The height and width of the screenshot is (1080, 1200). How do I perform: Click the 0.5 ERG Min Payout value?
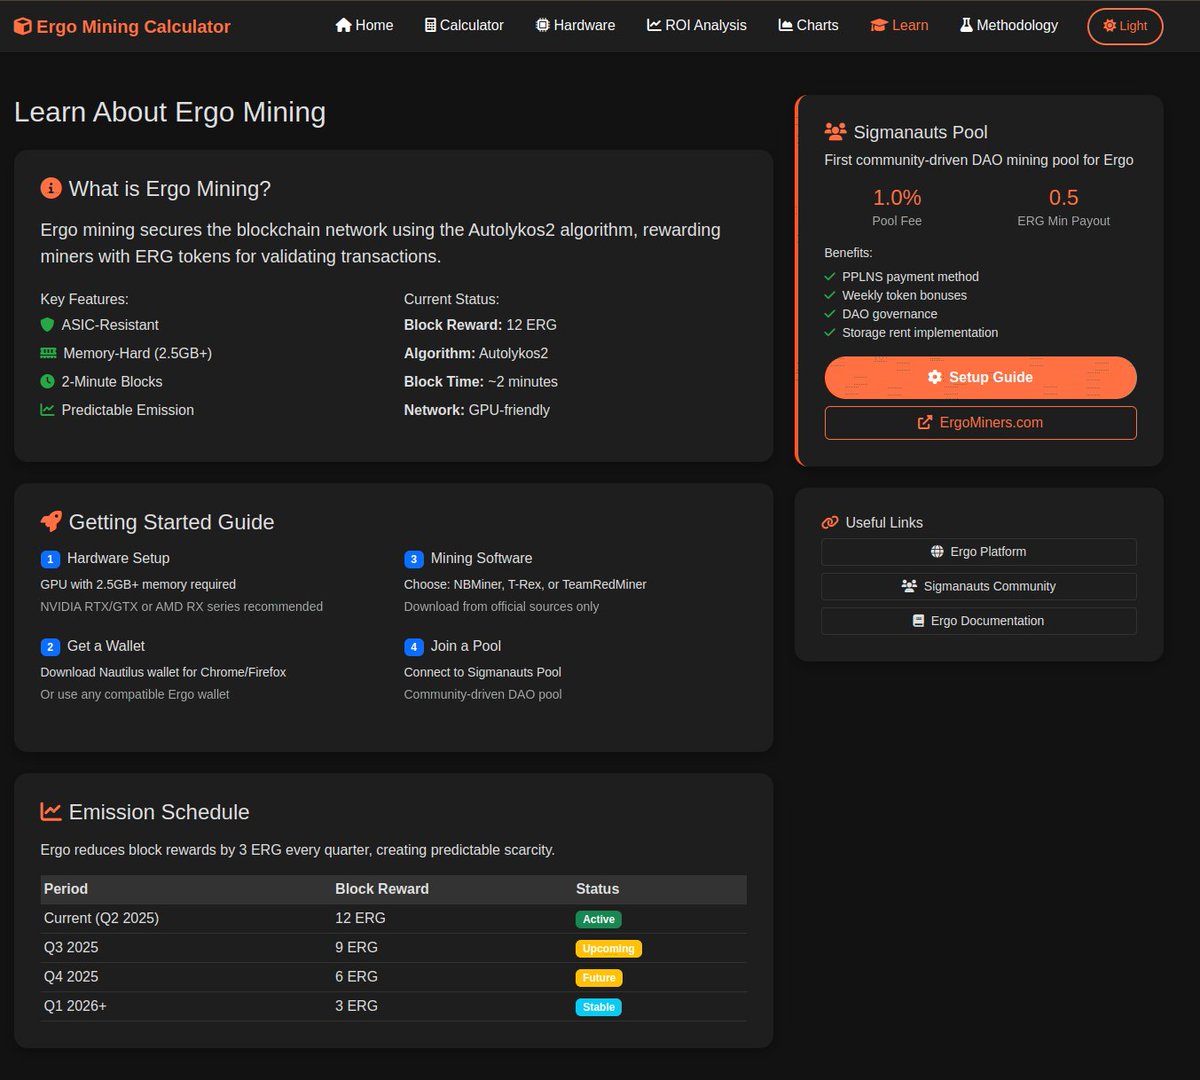point(1063,197)
